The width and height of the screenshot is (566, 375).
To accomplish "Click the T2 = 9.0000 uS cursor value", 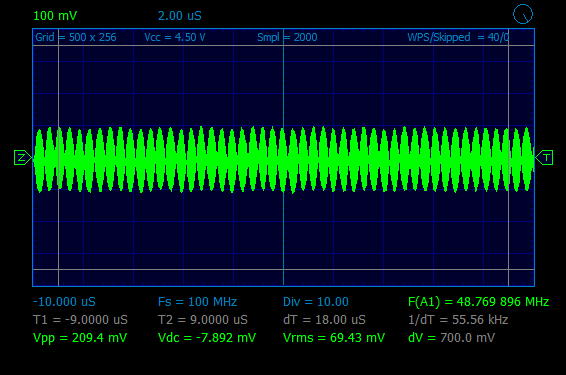I will 203,320.
